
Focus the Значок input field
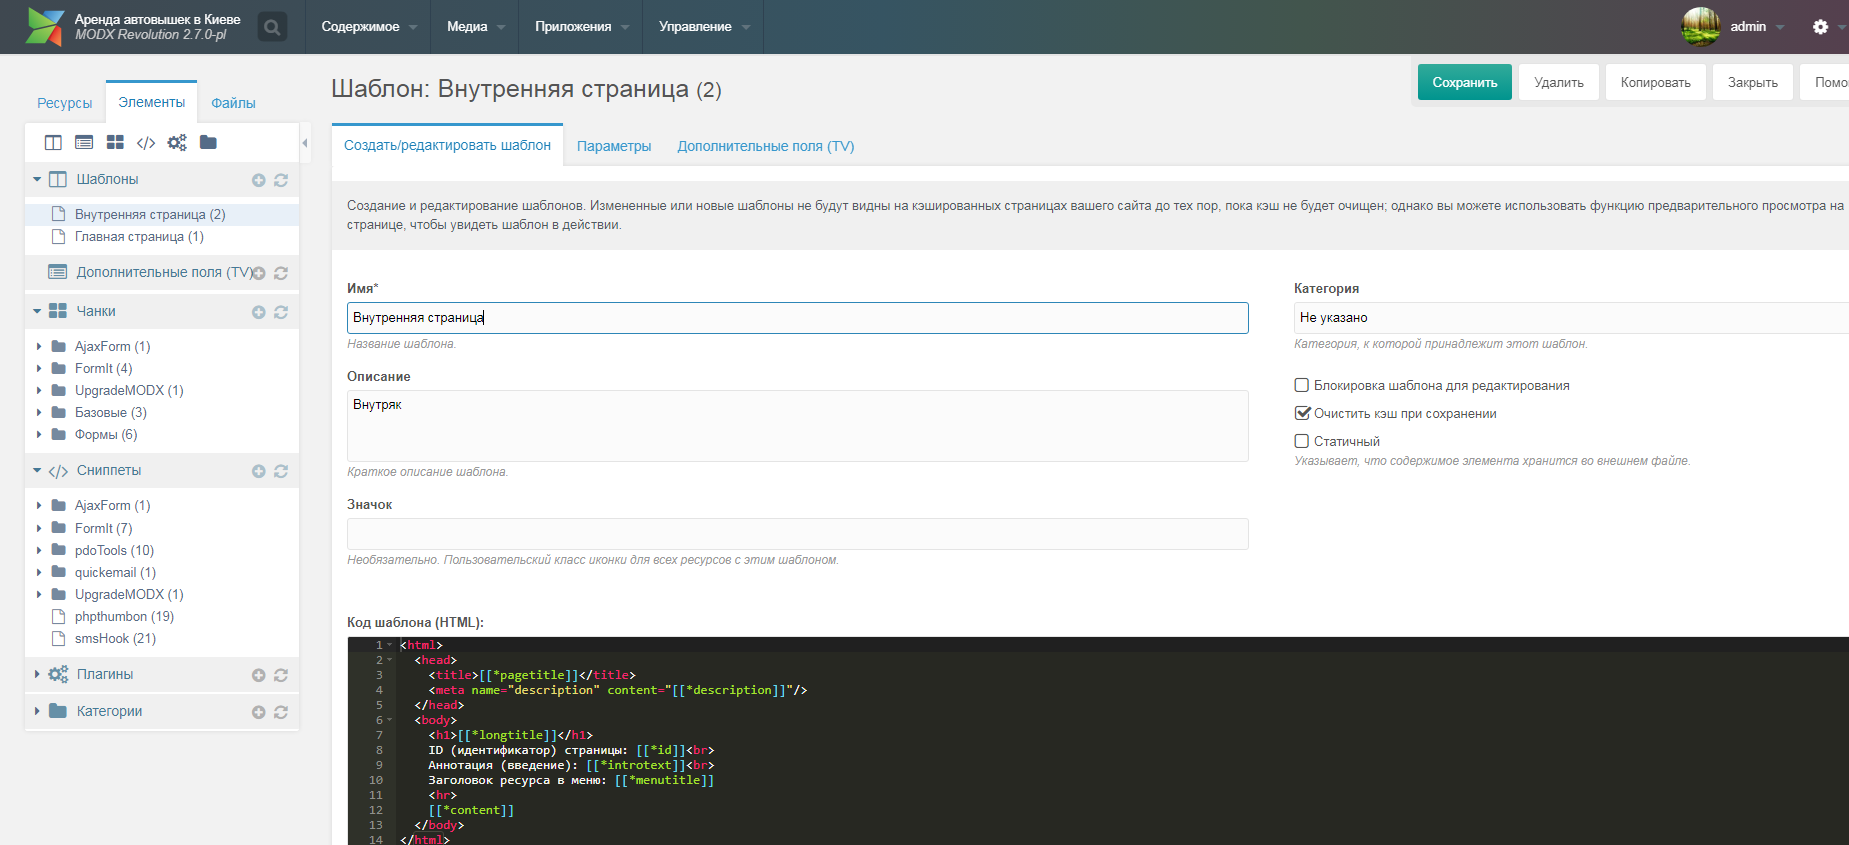point(798,534)
